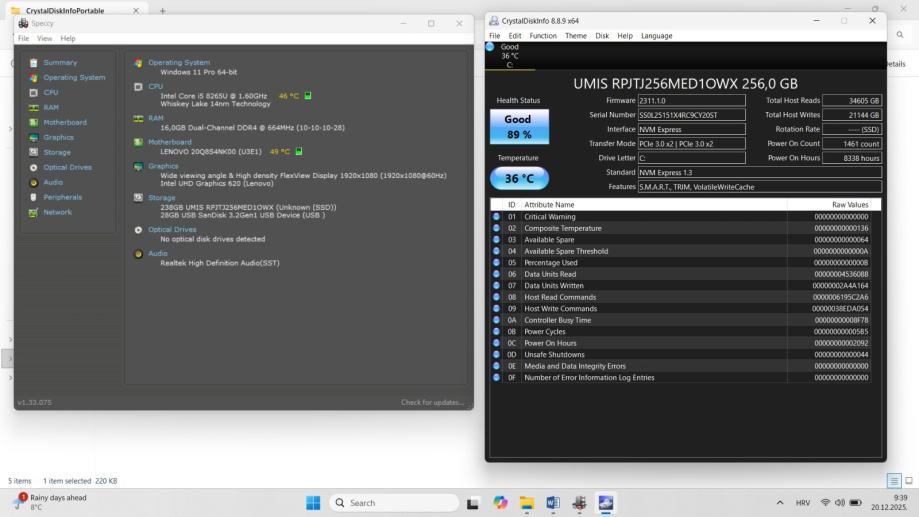Click Operating System heading link in summary
This screenshot has width=919, height=517.
(179, 62)
